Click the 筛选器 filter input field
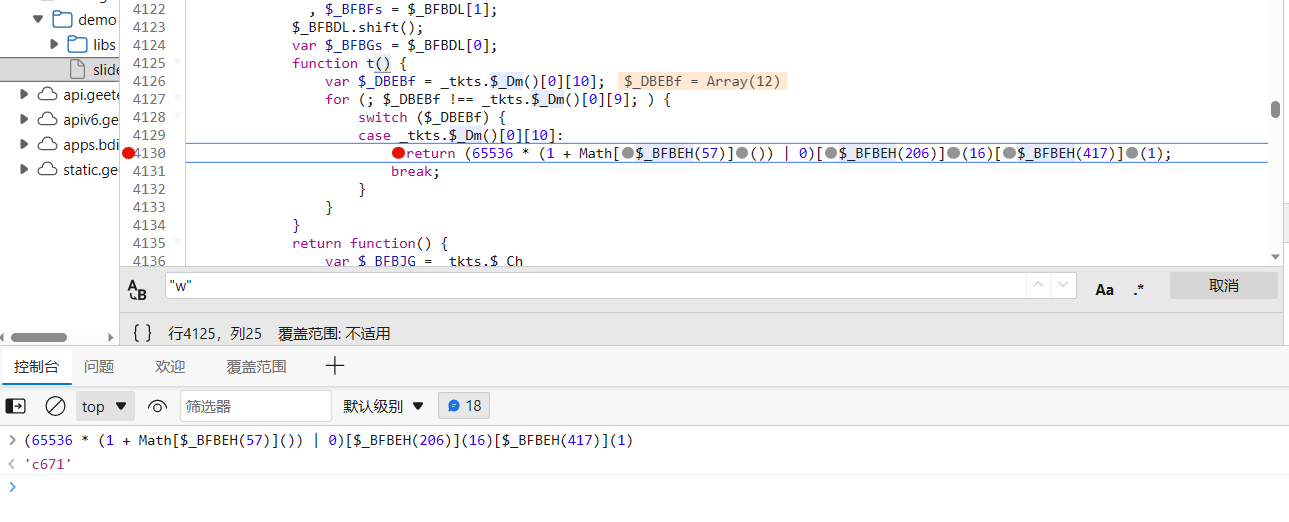 pos(256,406)
